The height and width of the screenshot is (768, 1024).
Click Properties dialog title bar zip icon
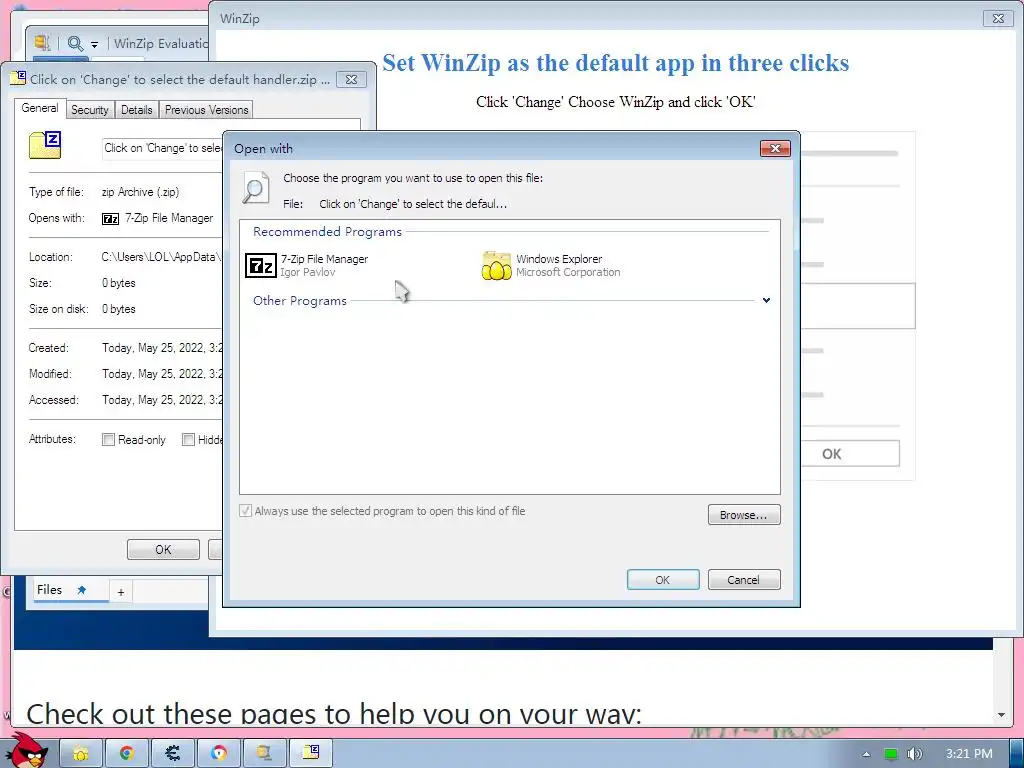click(x=18, y=79)
